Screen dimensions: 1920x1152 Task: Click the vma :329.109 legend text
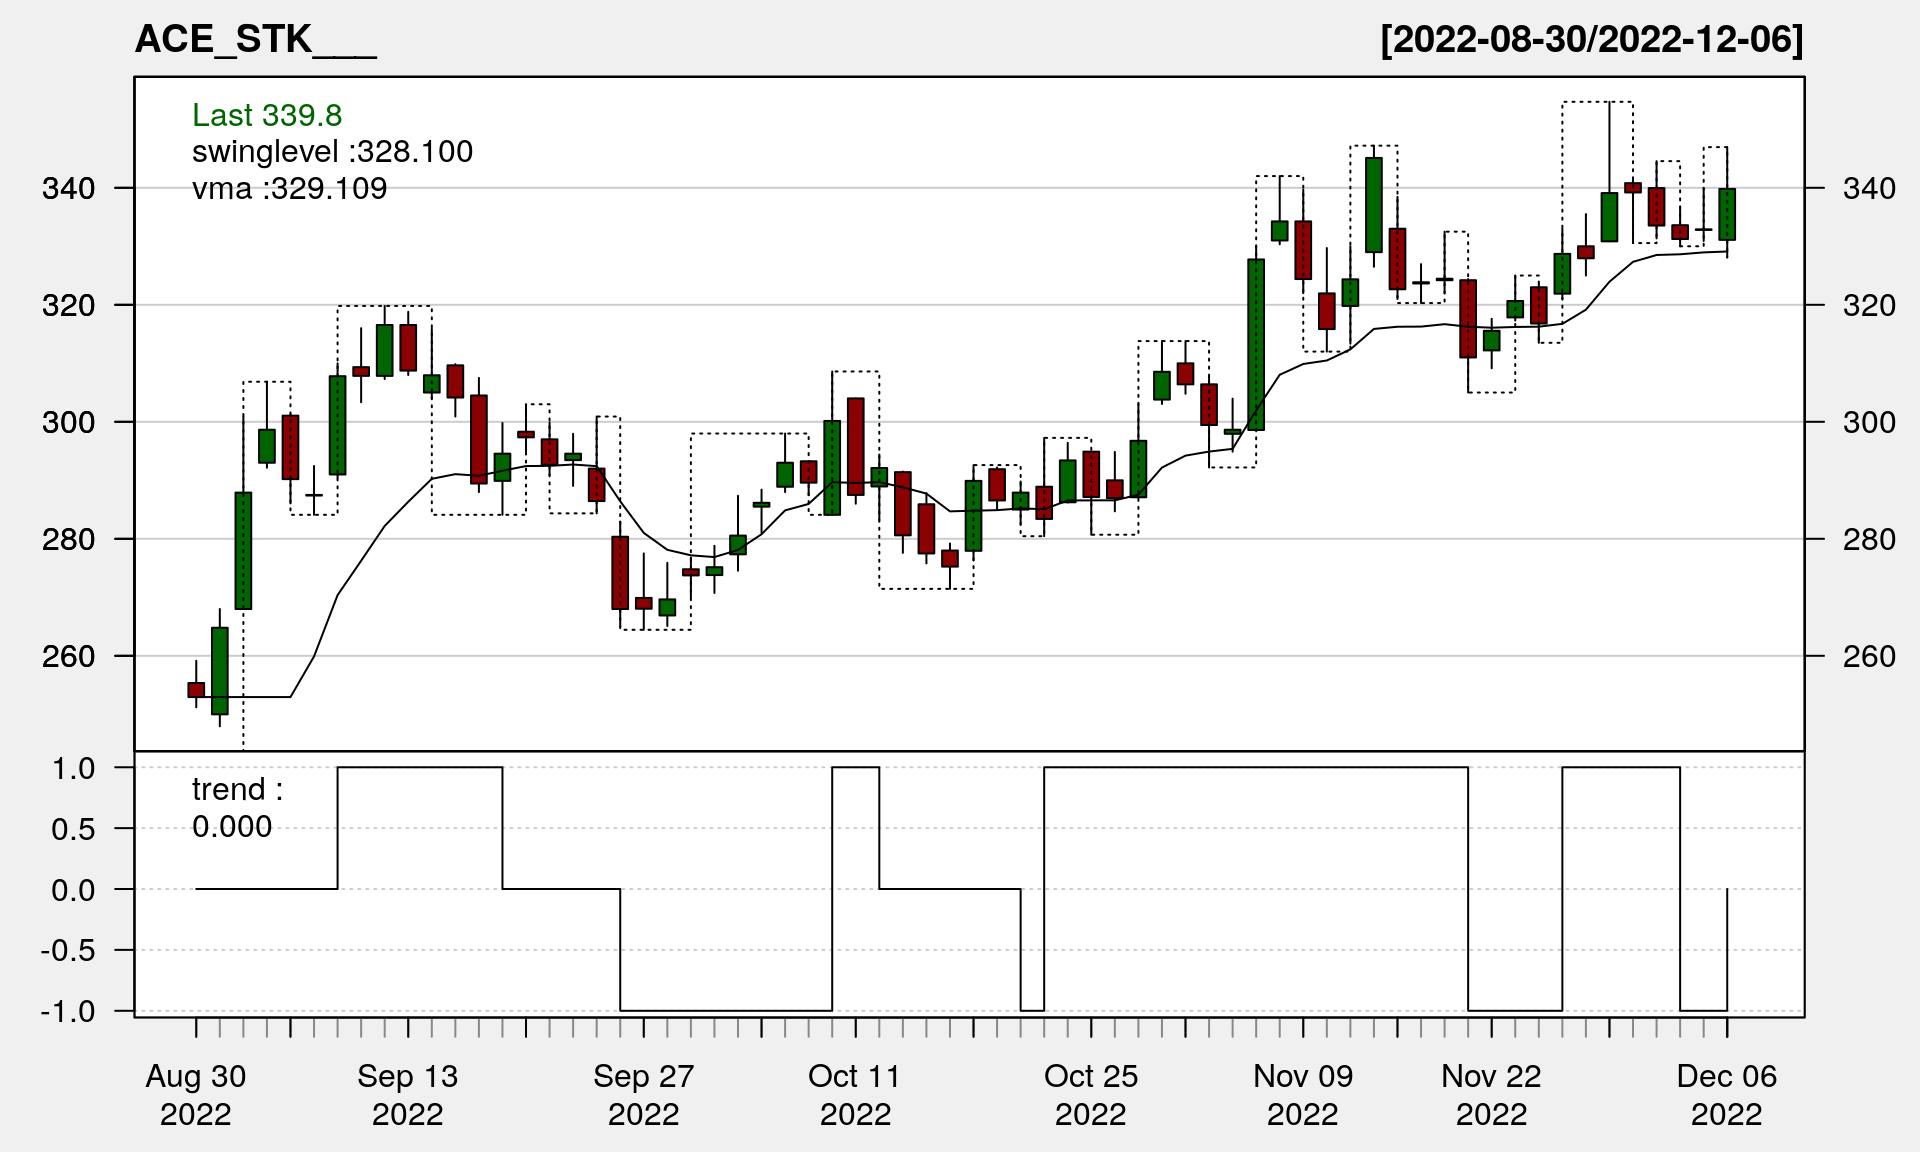289,188
